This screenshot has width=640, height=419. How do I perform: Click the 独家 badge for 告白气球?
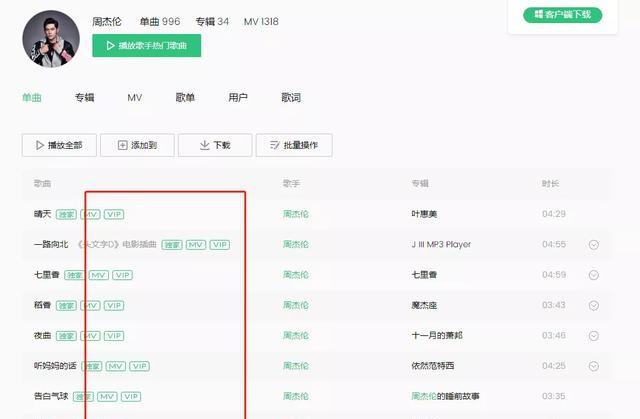pyautogui.click(x=83, y=397)
